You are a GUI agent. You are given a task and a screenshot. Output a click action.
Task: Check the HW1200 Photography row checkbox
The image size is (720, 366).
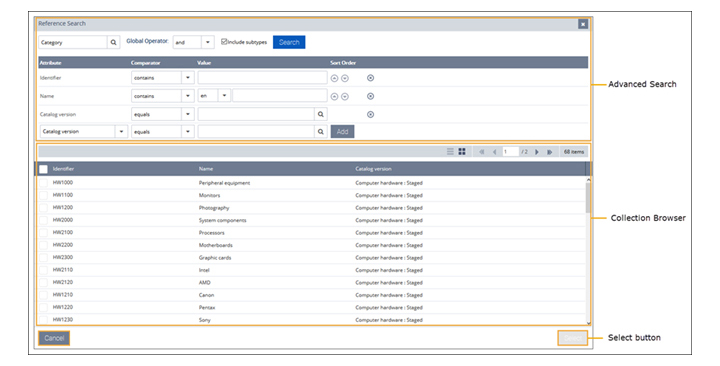coord(43,208)
